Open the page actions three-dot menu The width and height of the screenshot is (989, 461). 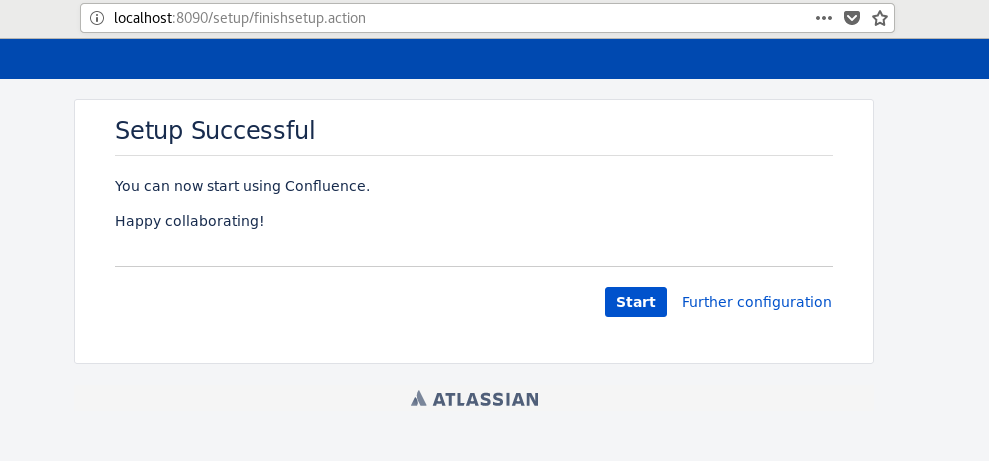(824, 18)
